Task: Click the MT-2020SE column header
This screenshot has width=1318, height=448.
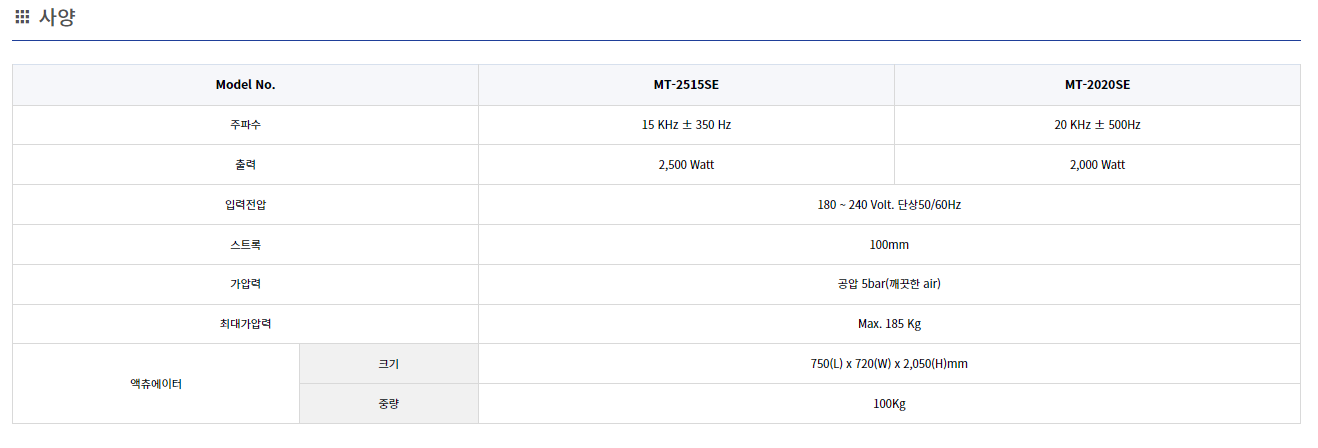Action: pyautogui.click(x=1097, y=85)
